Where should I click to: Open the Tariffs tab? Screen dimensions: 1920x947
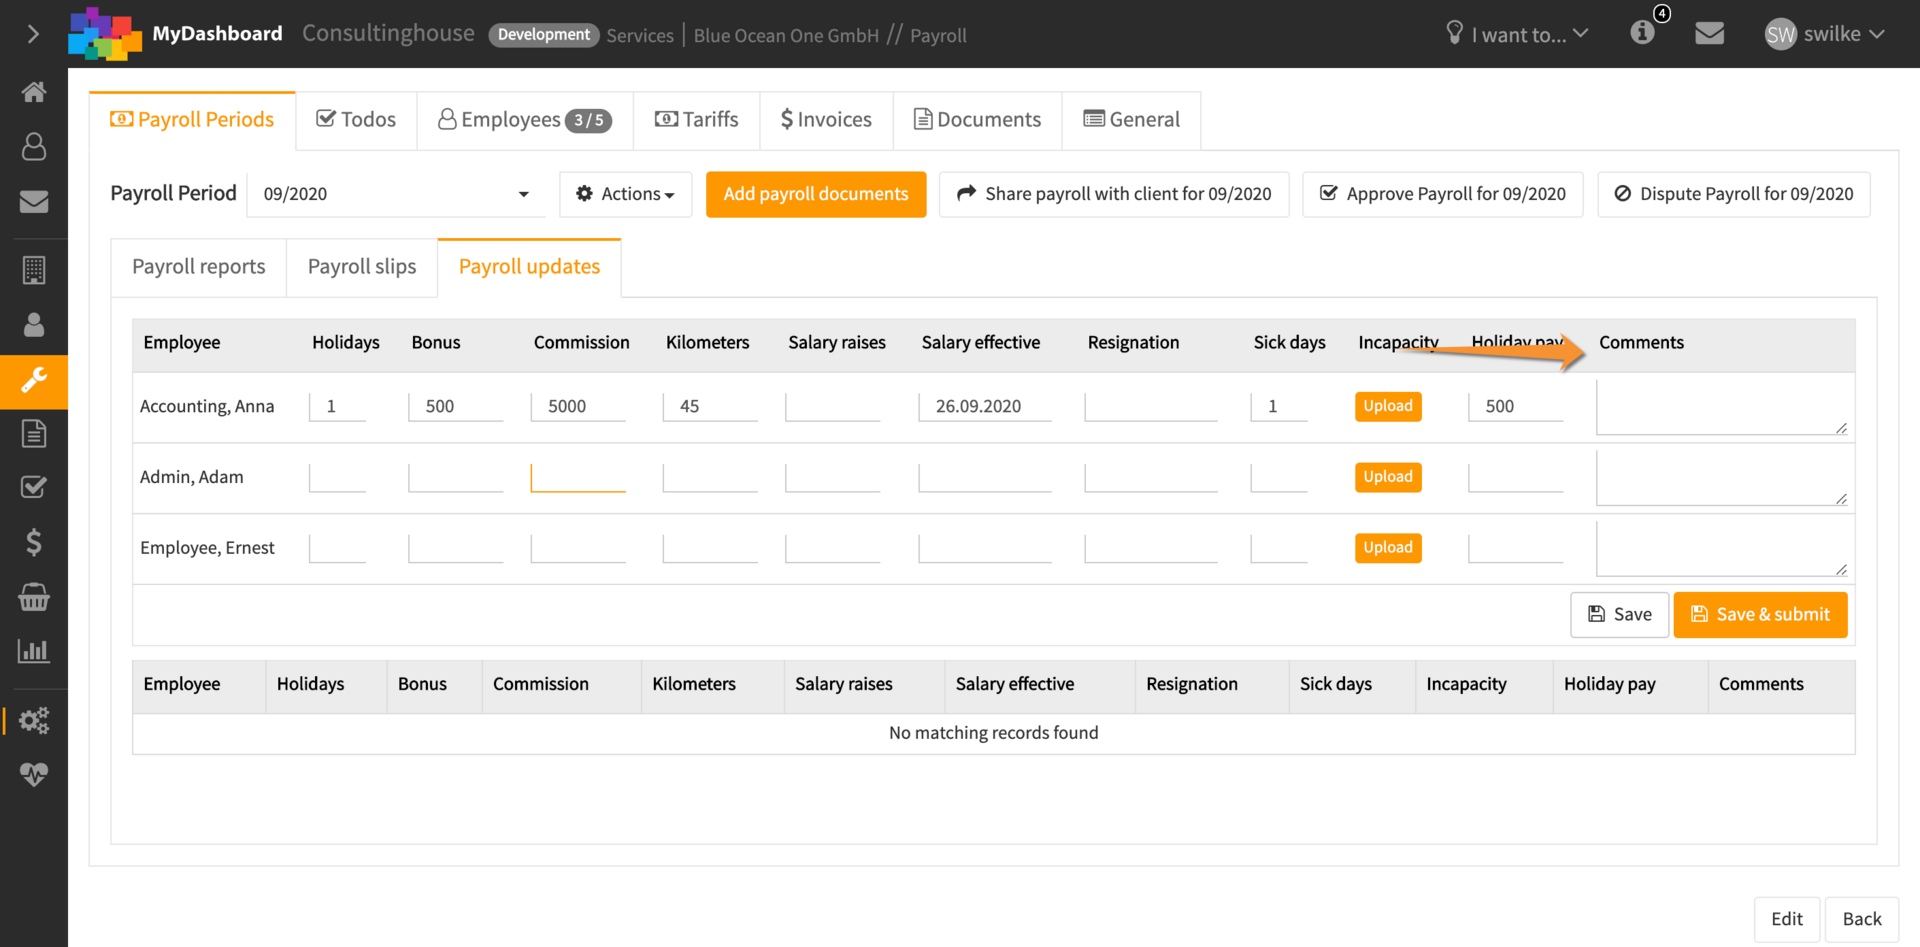click(697, 120)
